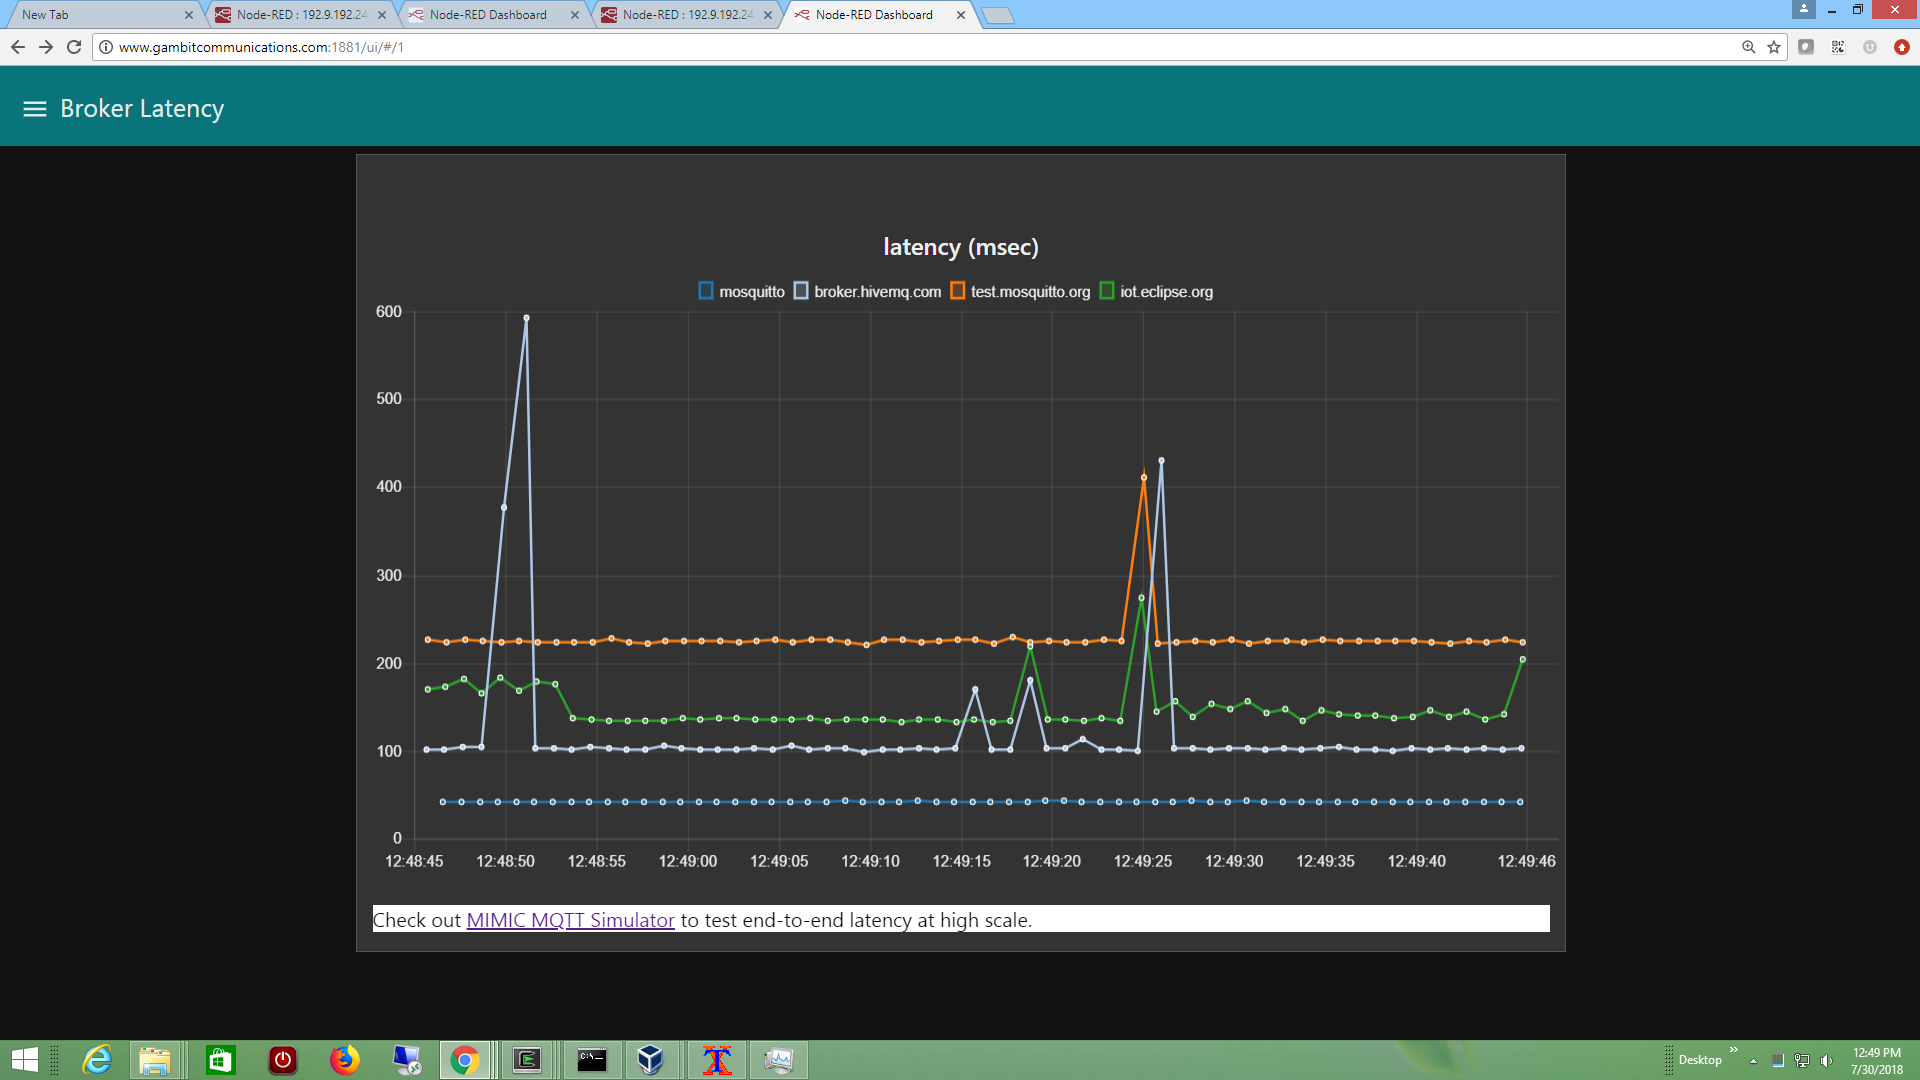
Task: Open Remote Desktop Connection in taskbar
Action: [407, 1060]
